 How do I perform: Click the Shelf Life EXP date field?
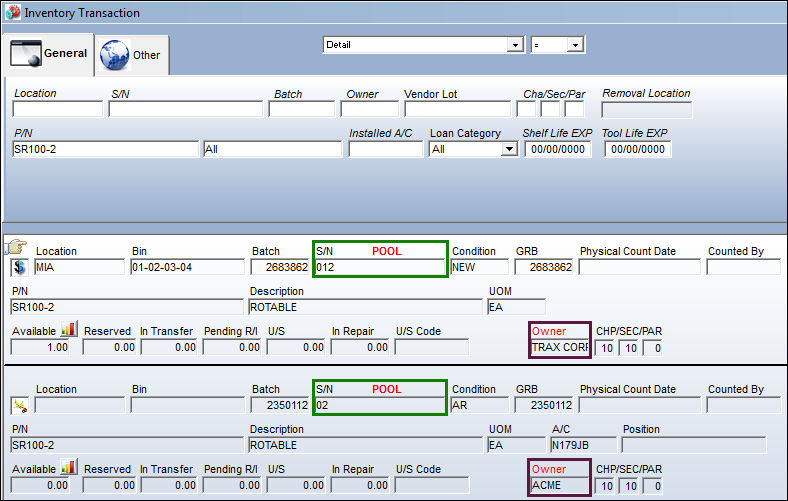[558, 149]
